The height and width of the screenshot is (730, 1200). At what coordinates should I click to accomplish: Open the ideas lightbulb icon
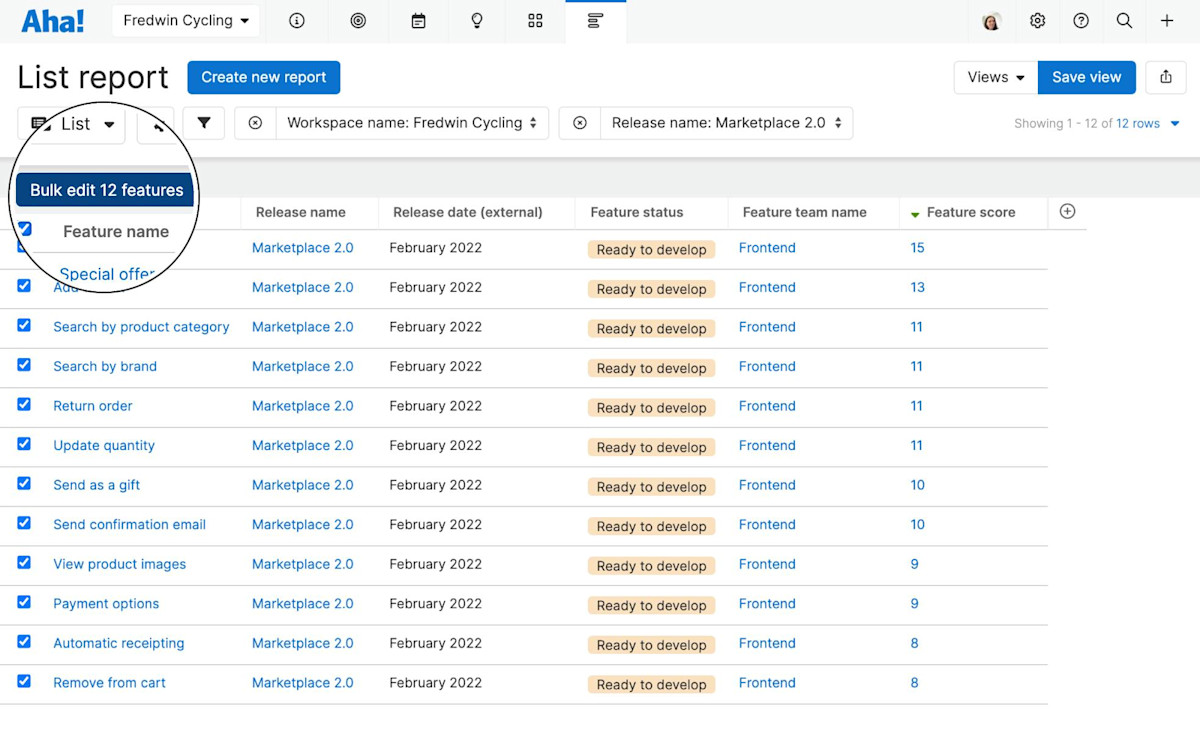point(477,21)
